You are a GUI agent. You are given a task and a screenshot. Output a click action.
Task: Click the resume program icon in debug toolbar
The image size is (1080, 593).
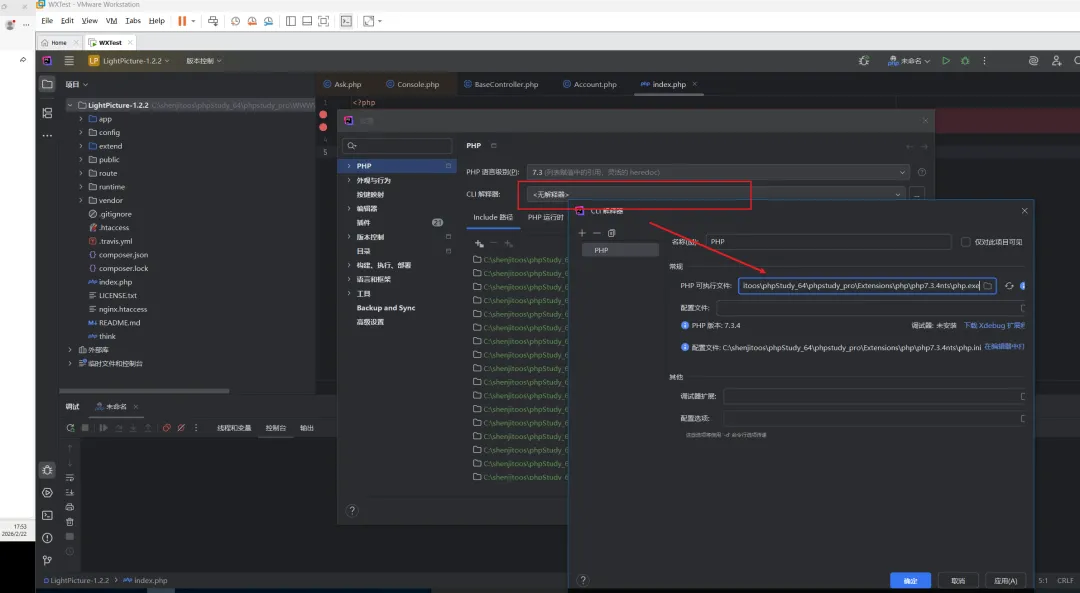pyautogui.click(x=103, y=428)
